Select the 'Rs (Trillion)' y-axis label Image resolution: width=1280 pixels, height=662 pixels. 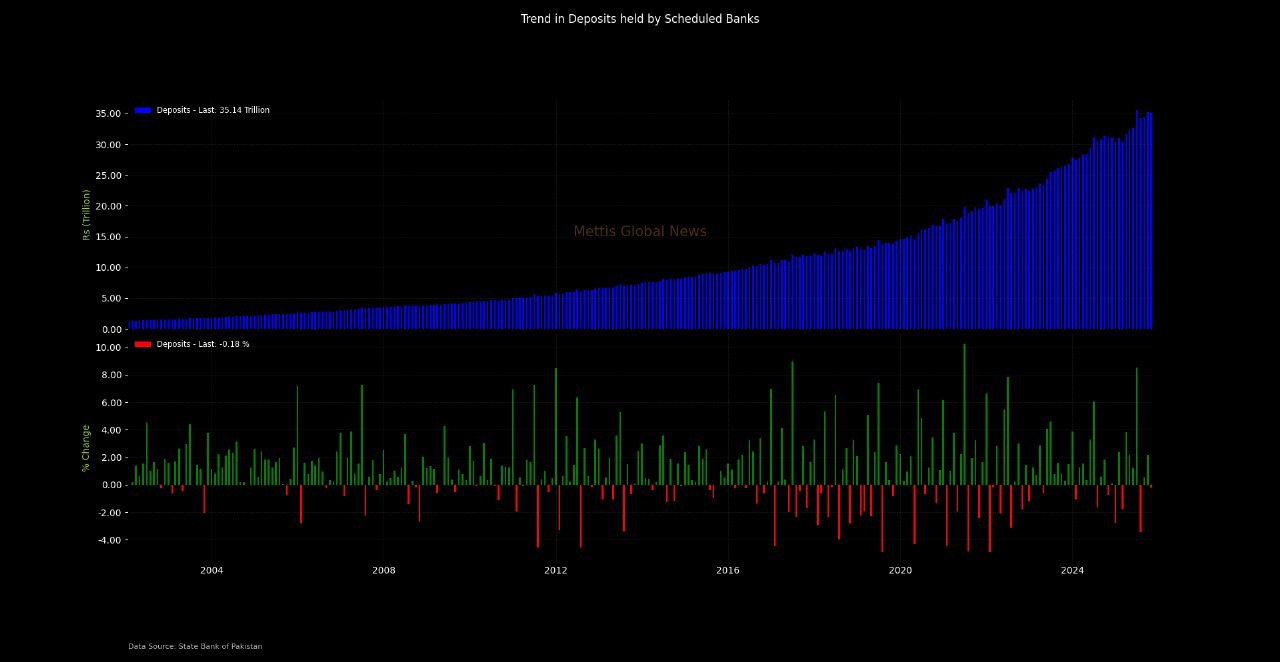click(x=87, y=214)
